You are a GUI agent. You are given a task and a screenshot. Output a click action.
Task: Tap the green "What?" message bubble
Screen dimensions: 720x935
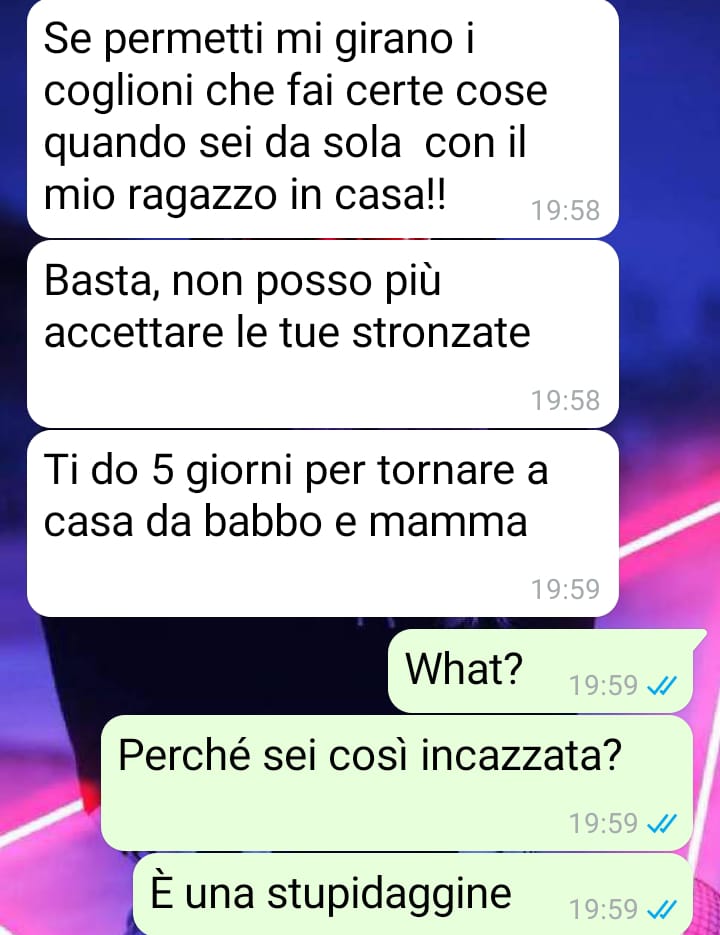(540, 671)
